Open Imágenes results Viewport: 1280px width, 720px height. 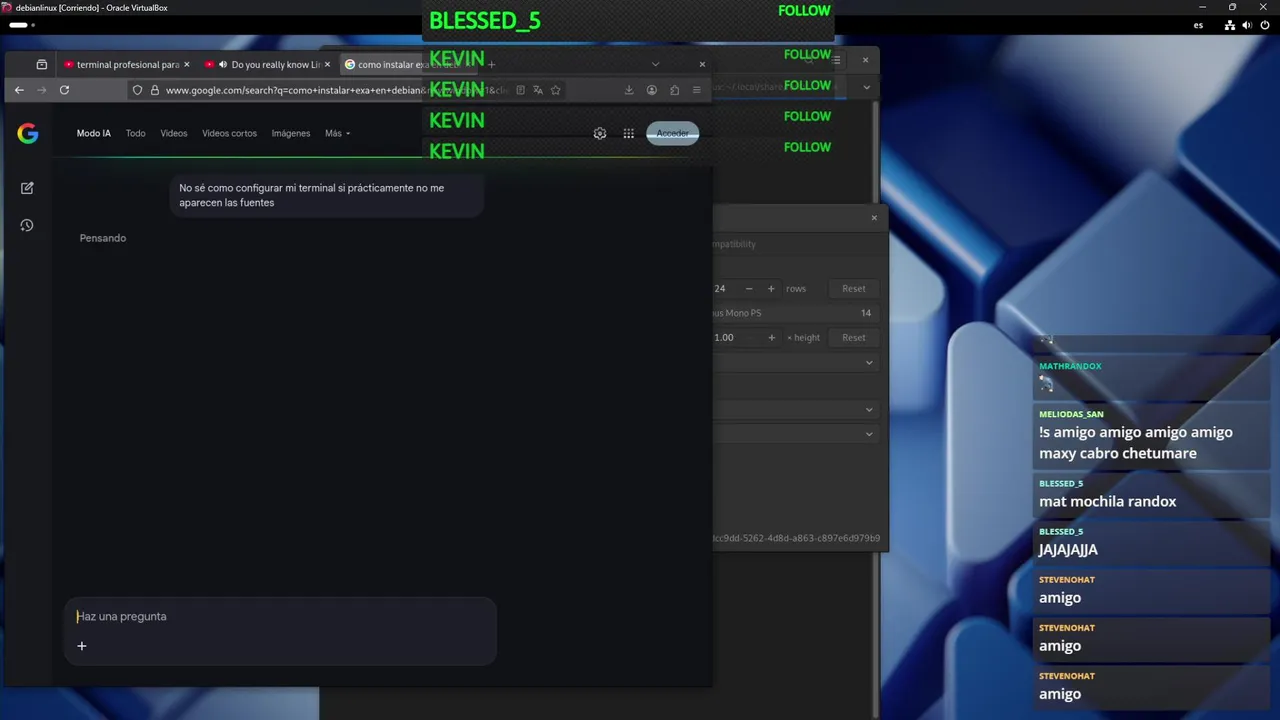click(291, 133)
